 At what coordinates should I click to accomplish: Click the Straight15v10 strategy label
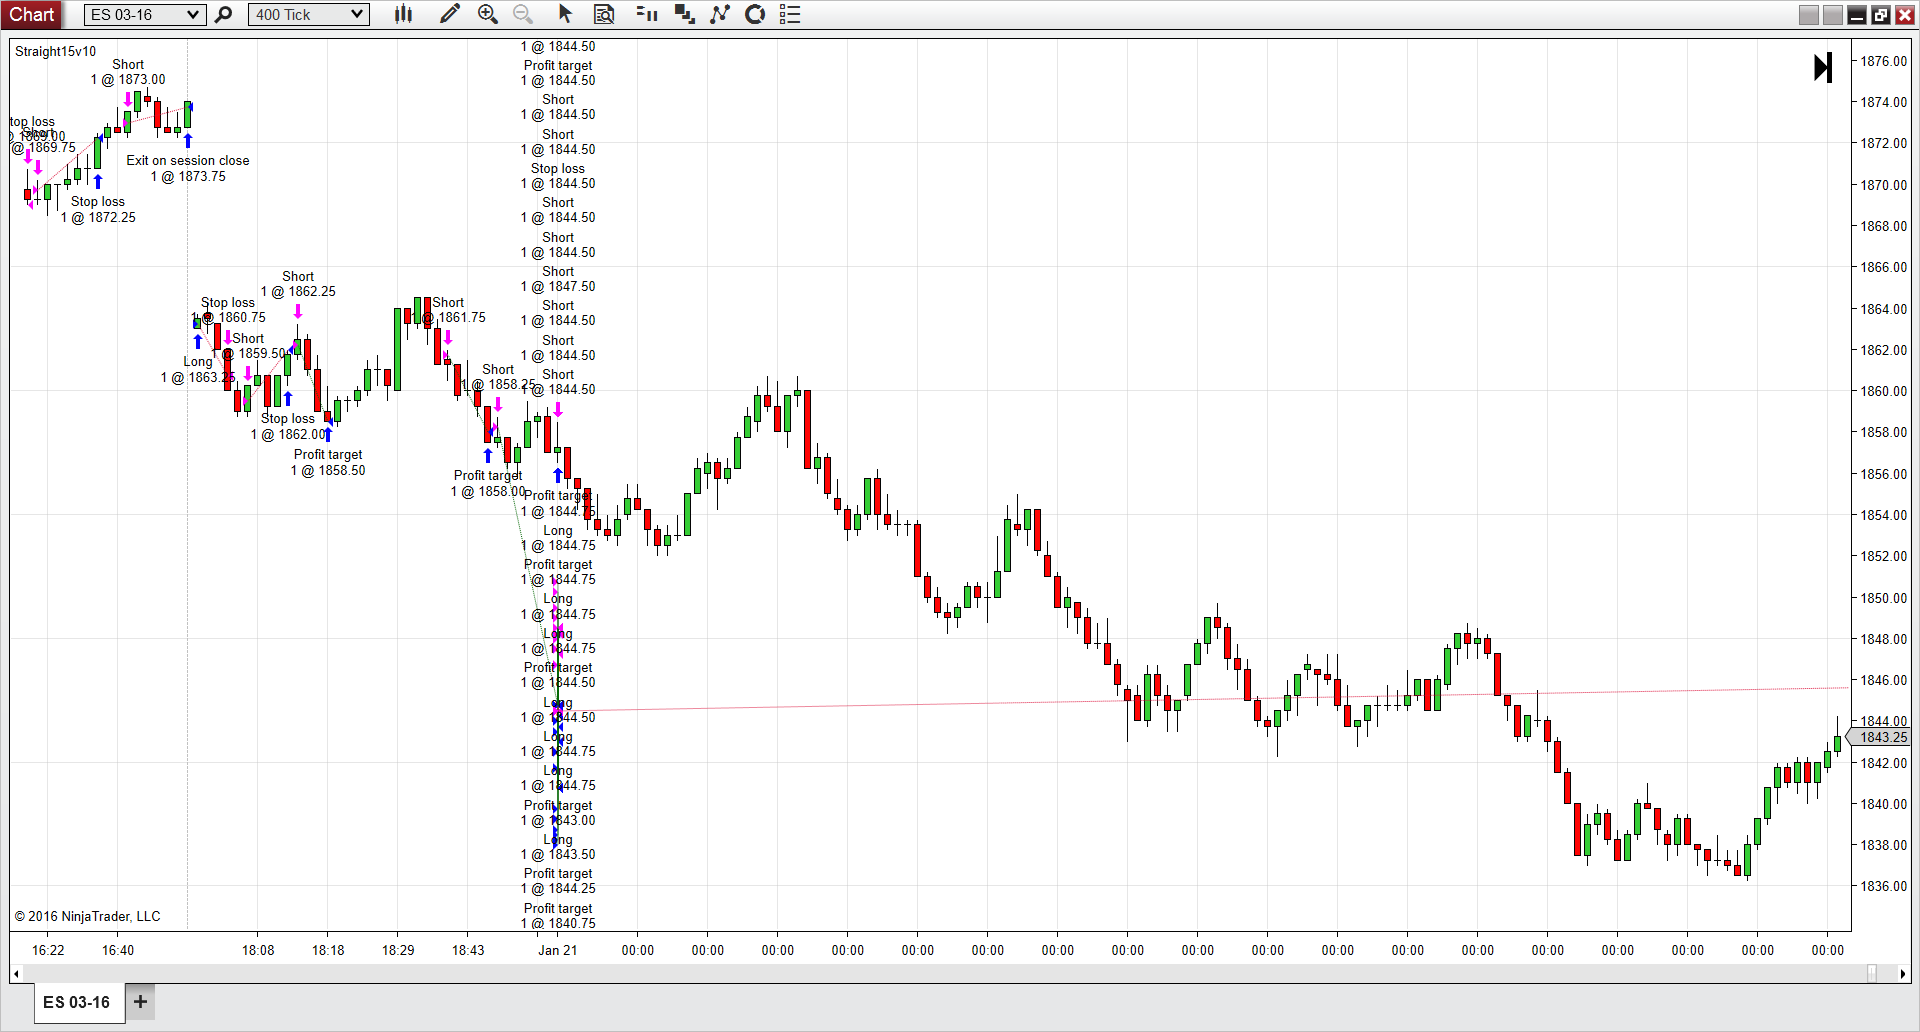point(56,51)
